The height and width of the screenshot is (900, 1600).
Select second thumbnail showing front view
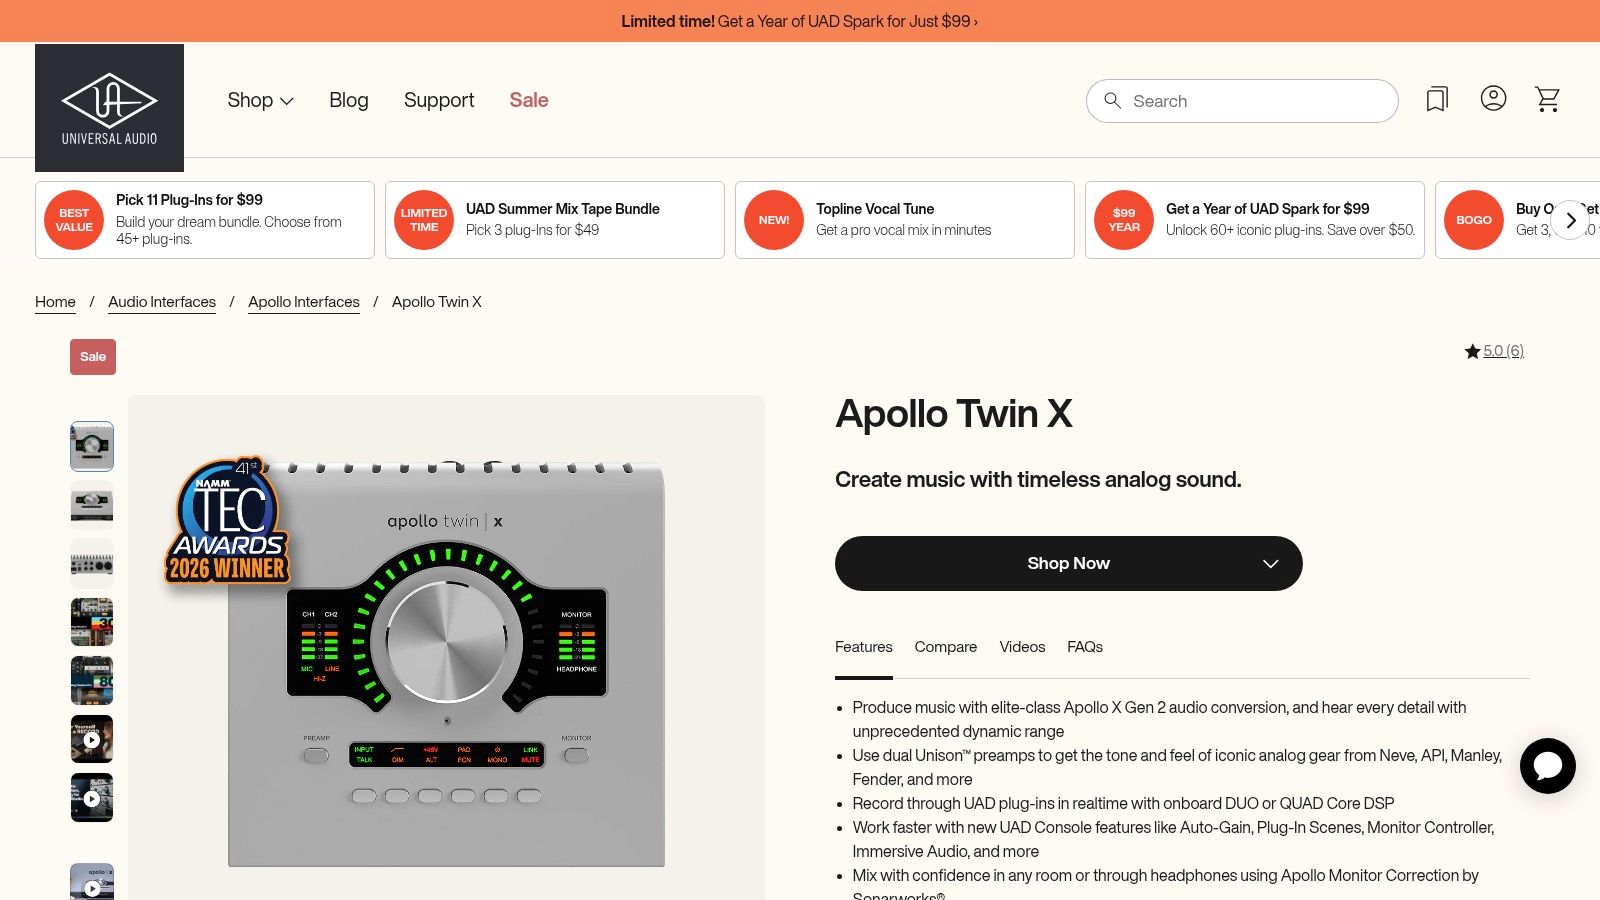click(92, 504)
